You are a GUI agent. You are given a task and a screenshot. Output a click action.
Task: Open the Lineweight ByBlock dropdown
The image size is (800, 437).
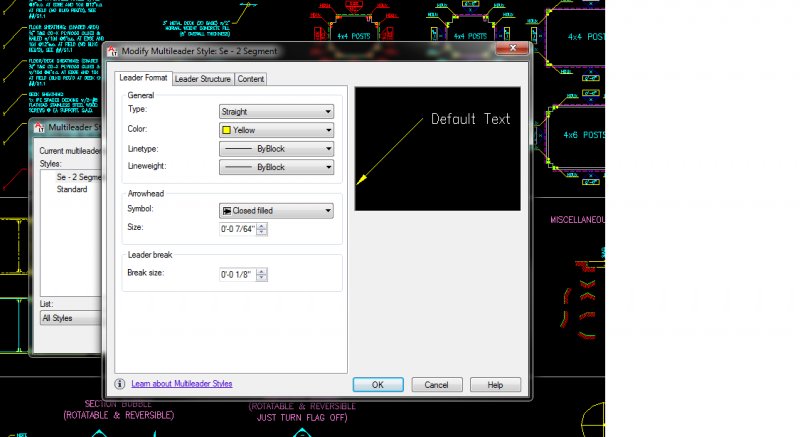point(277,167)
